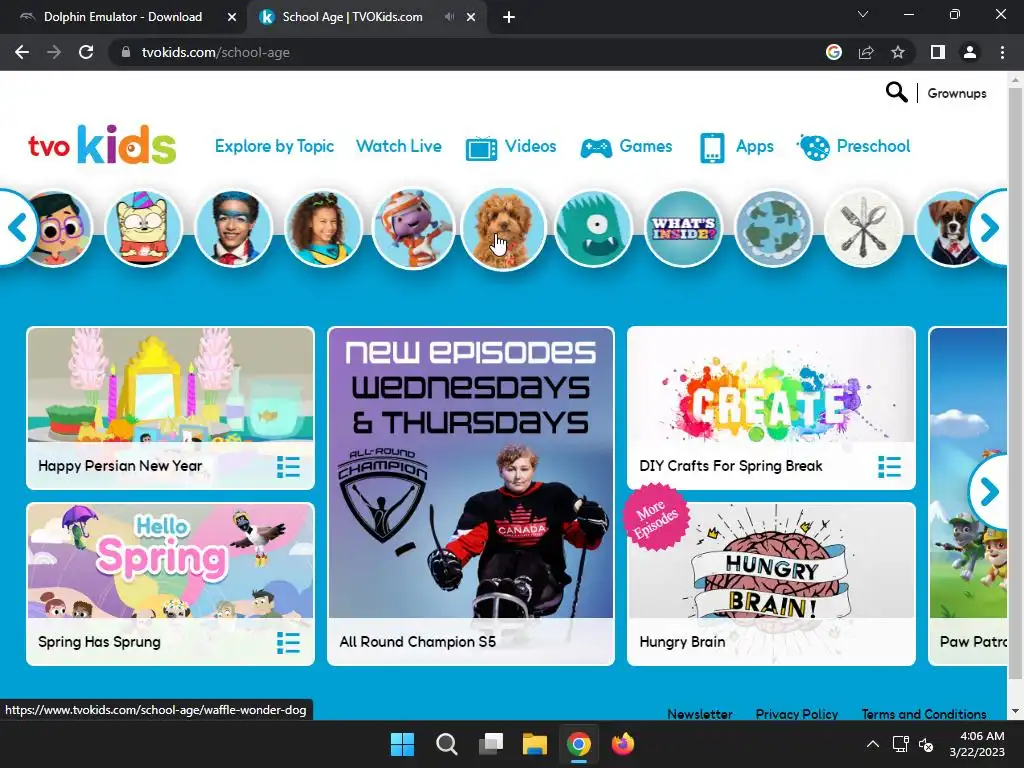The height and width of the screenshot is (768, 1024).
Task: Open the Paw Patrol card
Action: (968, 496)
